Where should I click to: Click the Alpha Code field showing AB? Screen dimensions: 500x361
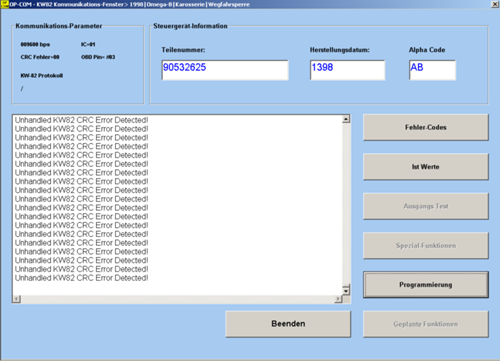[x=432, y=70]
